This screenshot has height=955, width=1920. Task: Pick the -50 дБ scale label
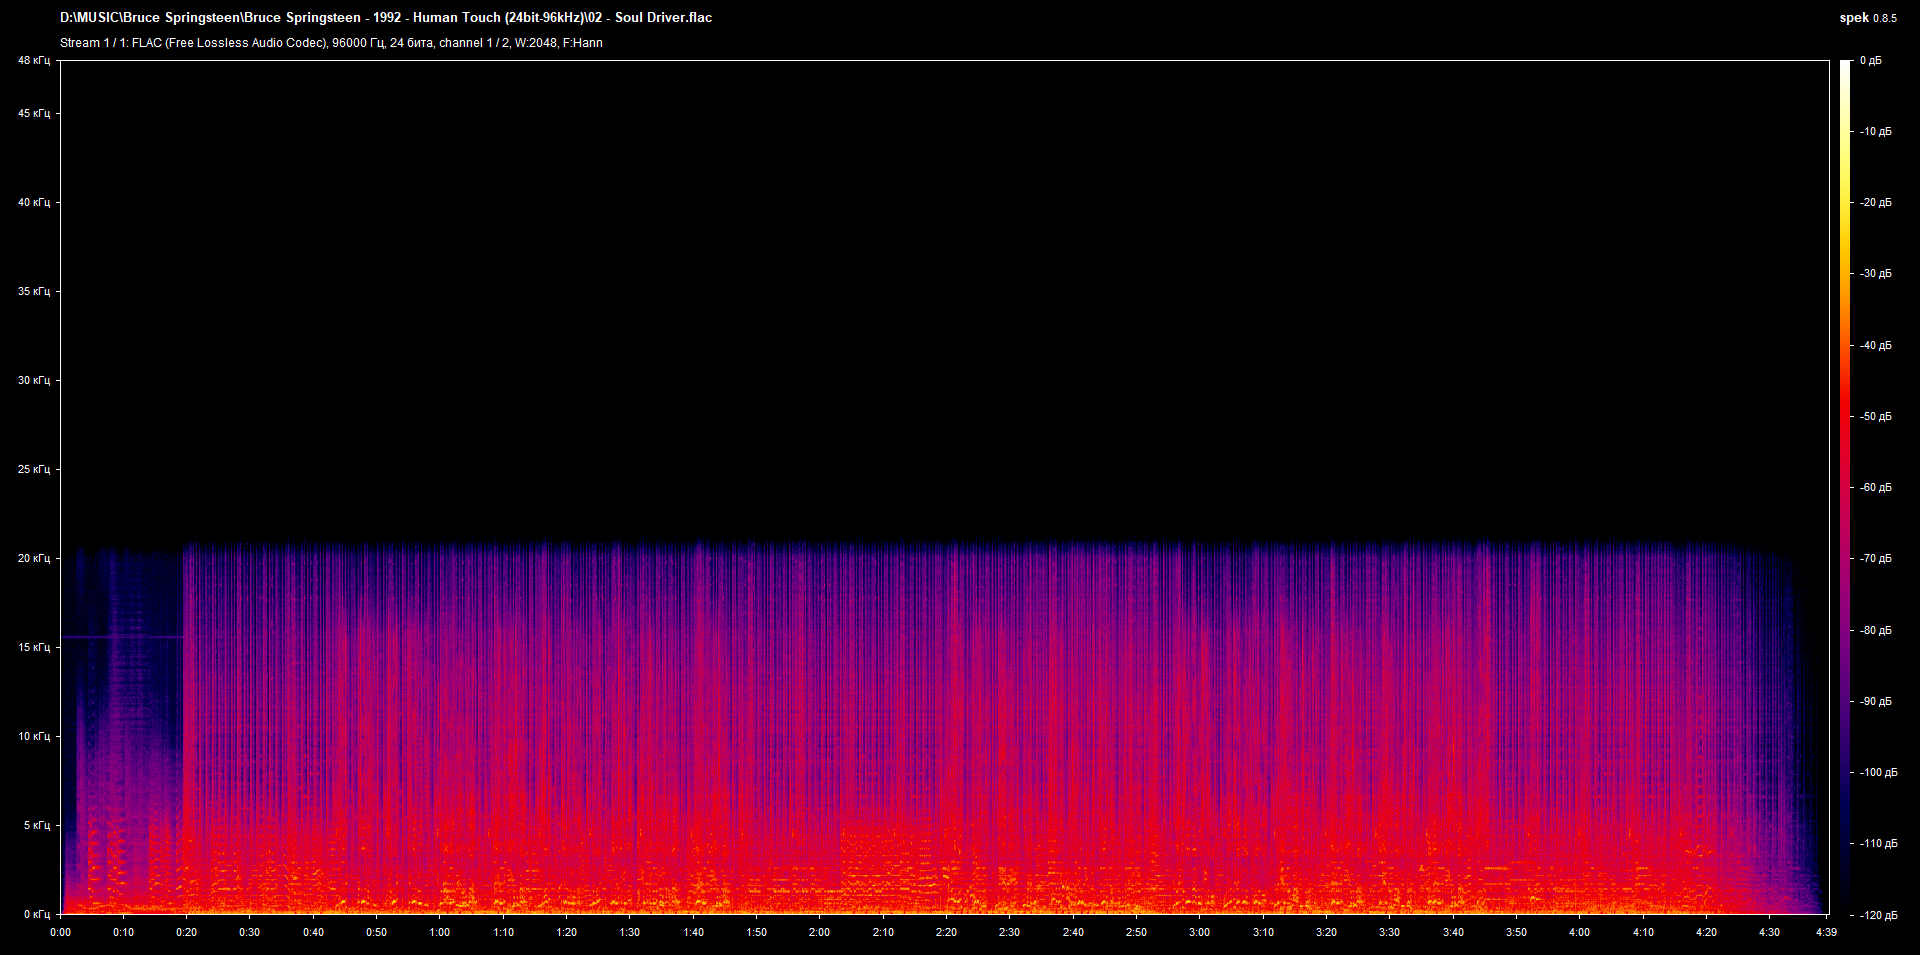coord(1876,417)
